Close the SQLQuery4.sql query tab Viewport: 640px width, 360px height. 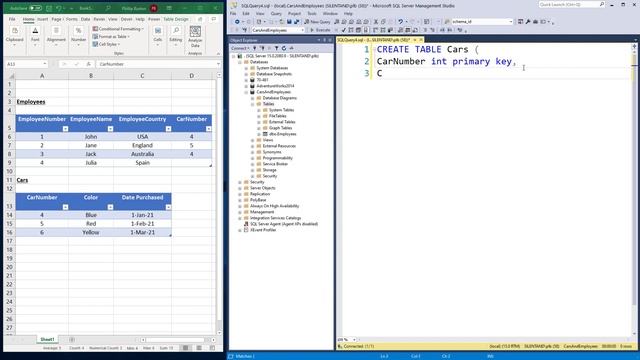421,40
